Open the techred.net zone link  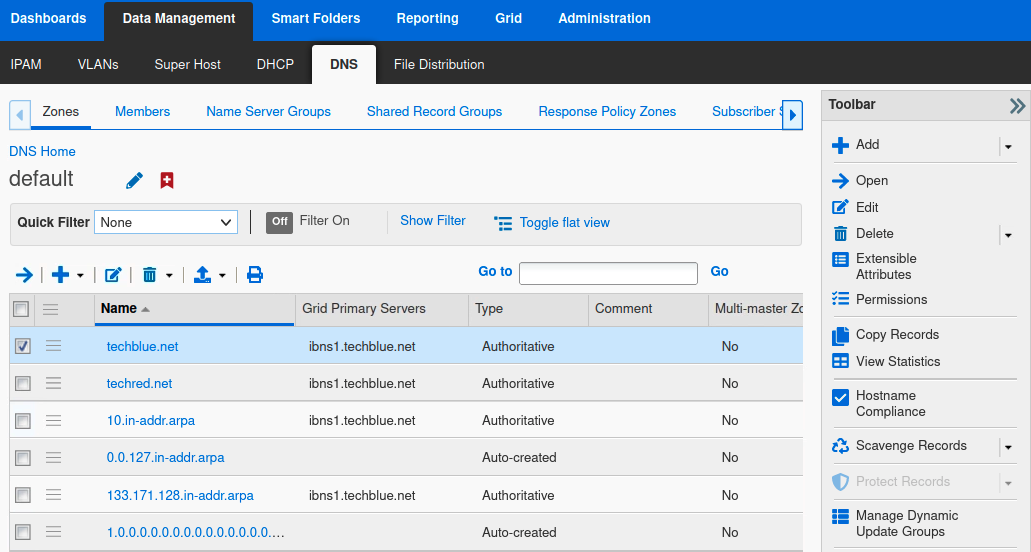(x=139, y=383)
